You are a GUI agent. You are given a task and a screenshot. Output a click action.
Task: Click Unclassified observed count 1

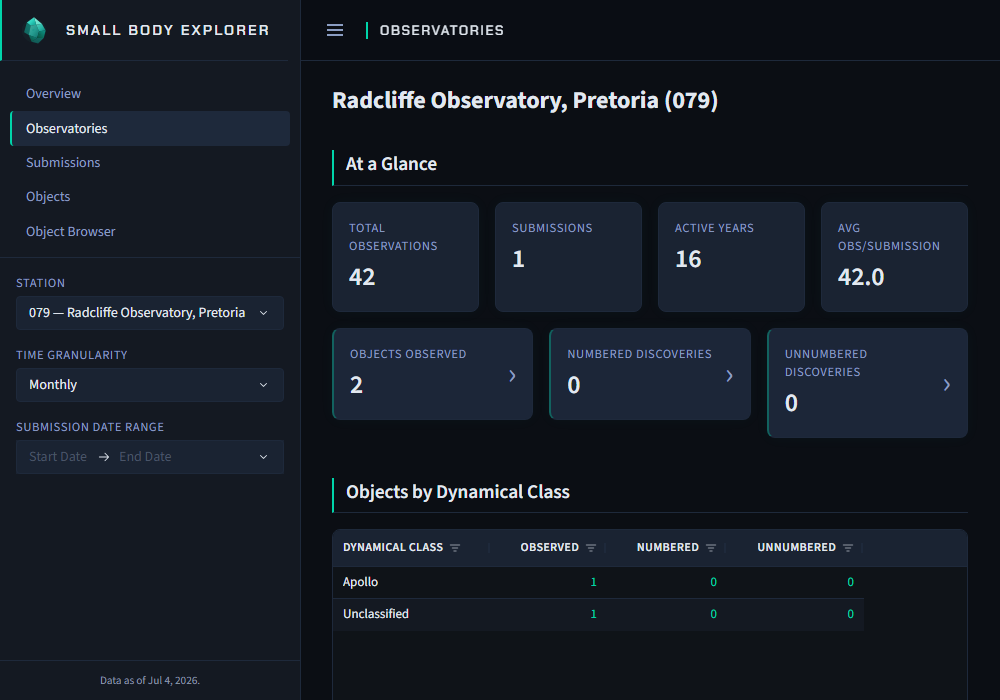point(594,613)
